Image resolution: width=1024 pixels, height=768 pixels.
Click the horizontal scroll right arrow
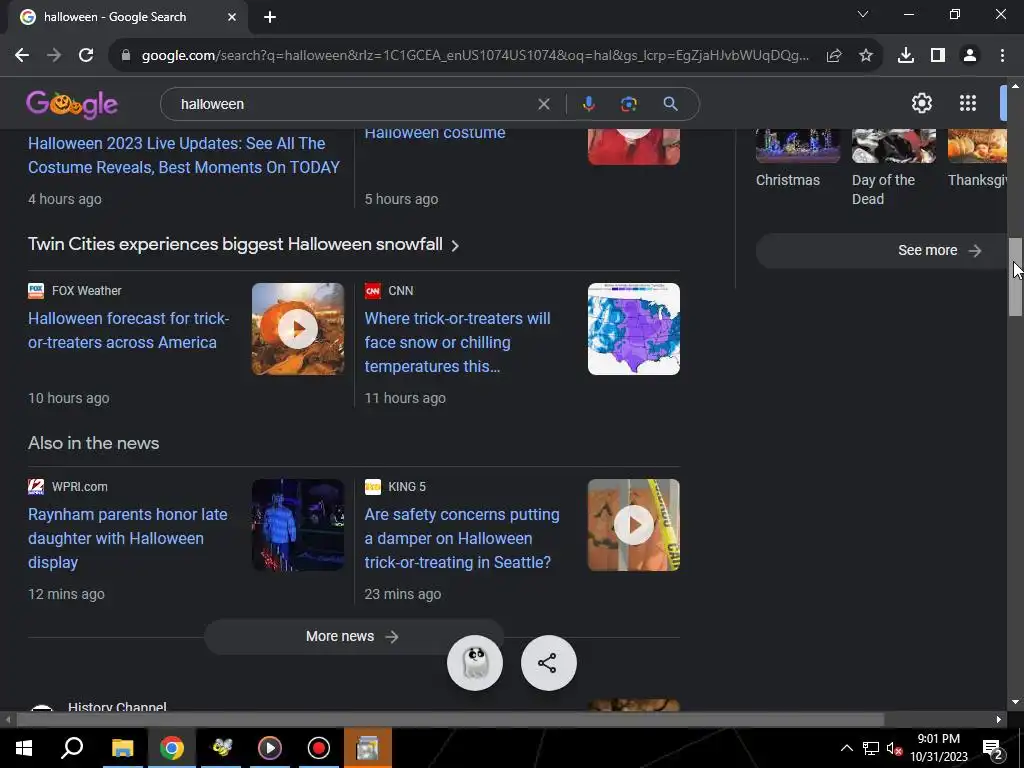pyautogui.click(x=999, y=719)
